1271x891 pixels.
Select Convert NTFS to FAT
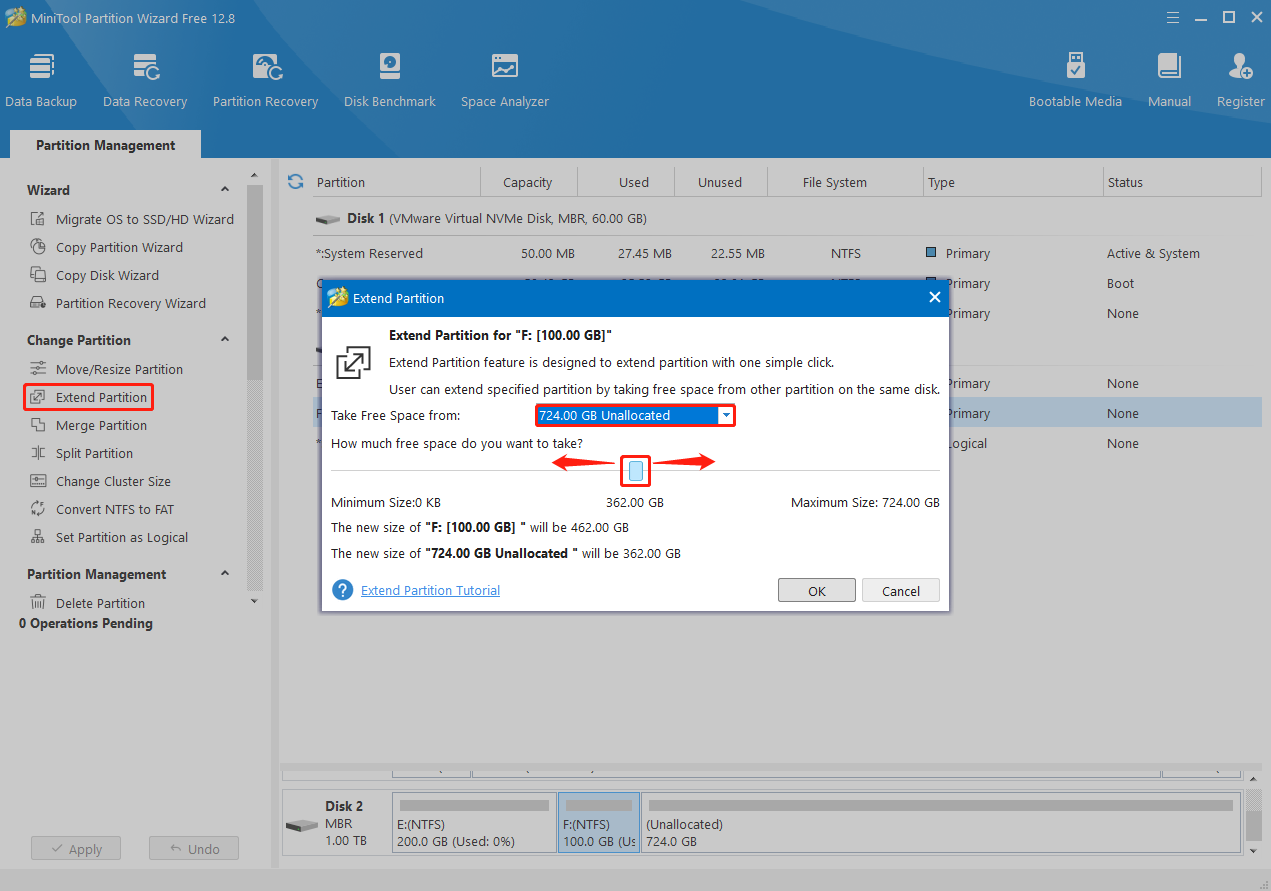point(101,509)
